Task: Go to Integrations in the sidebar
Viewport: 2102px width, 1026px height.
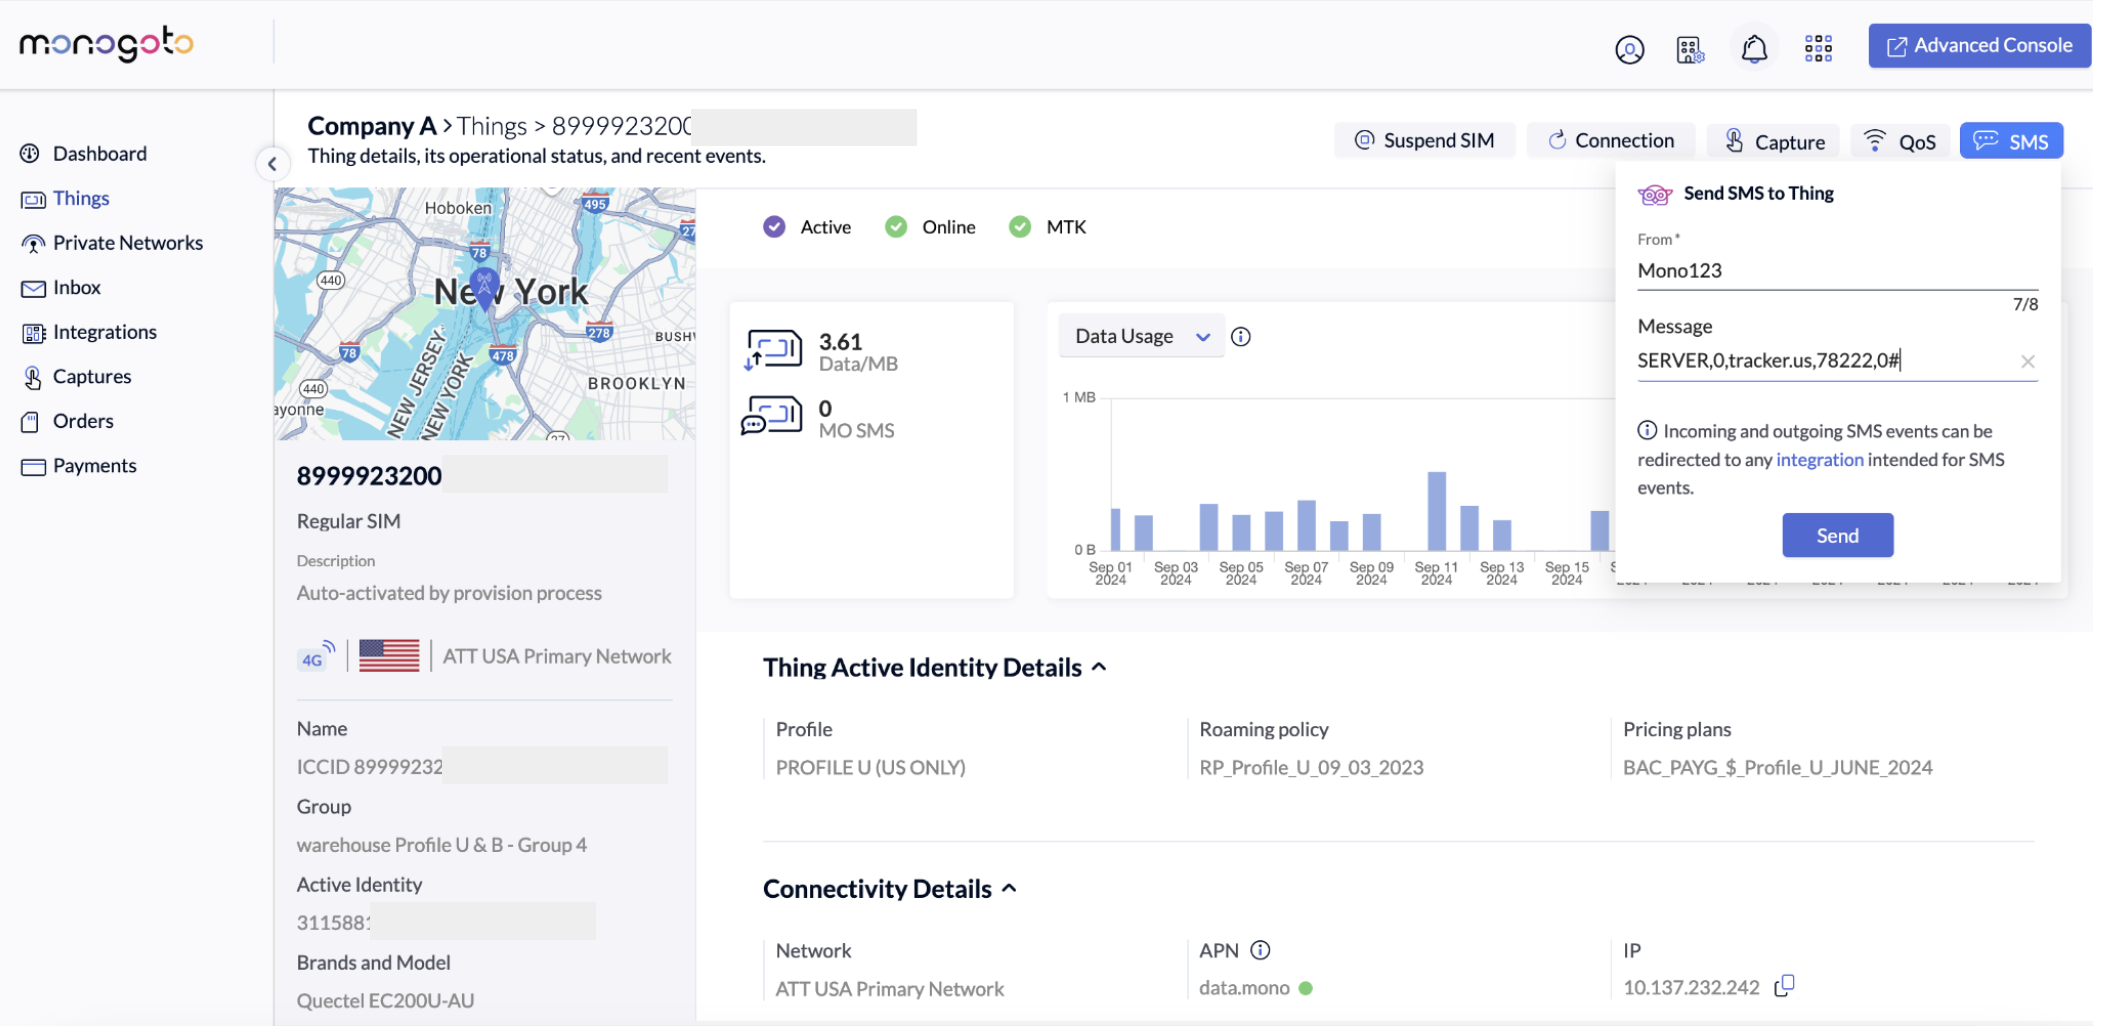Action: point(104,332)
